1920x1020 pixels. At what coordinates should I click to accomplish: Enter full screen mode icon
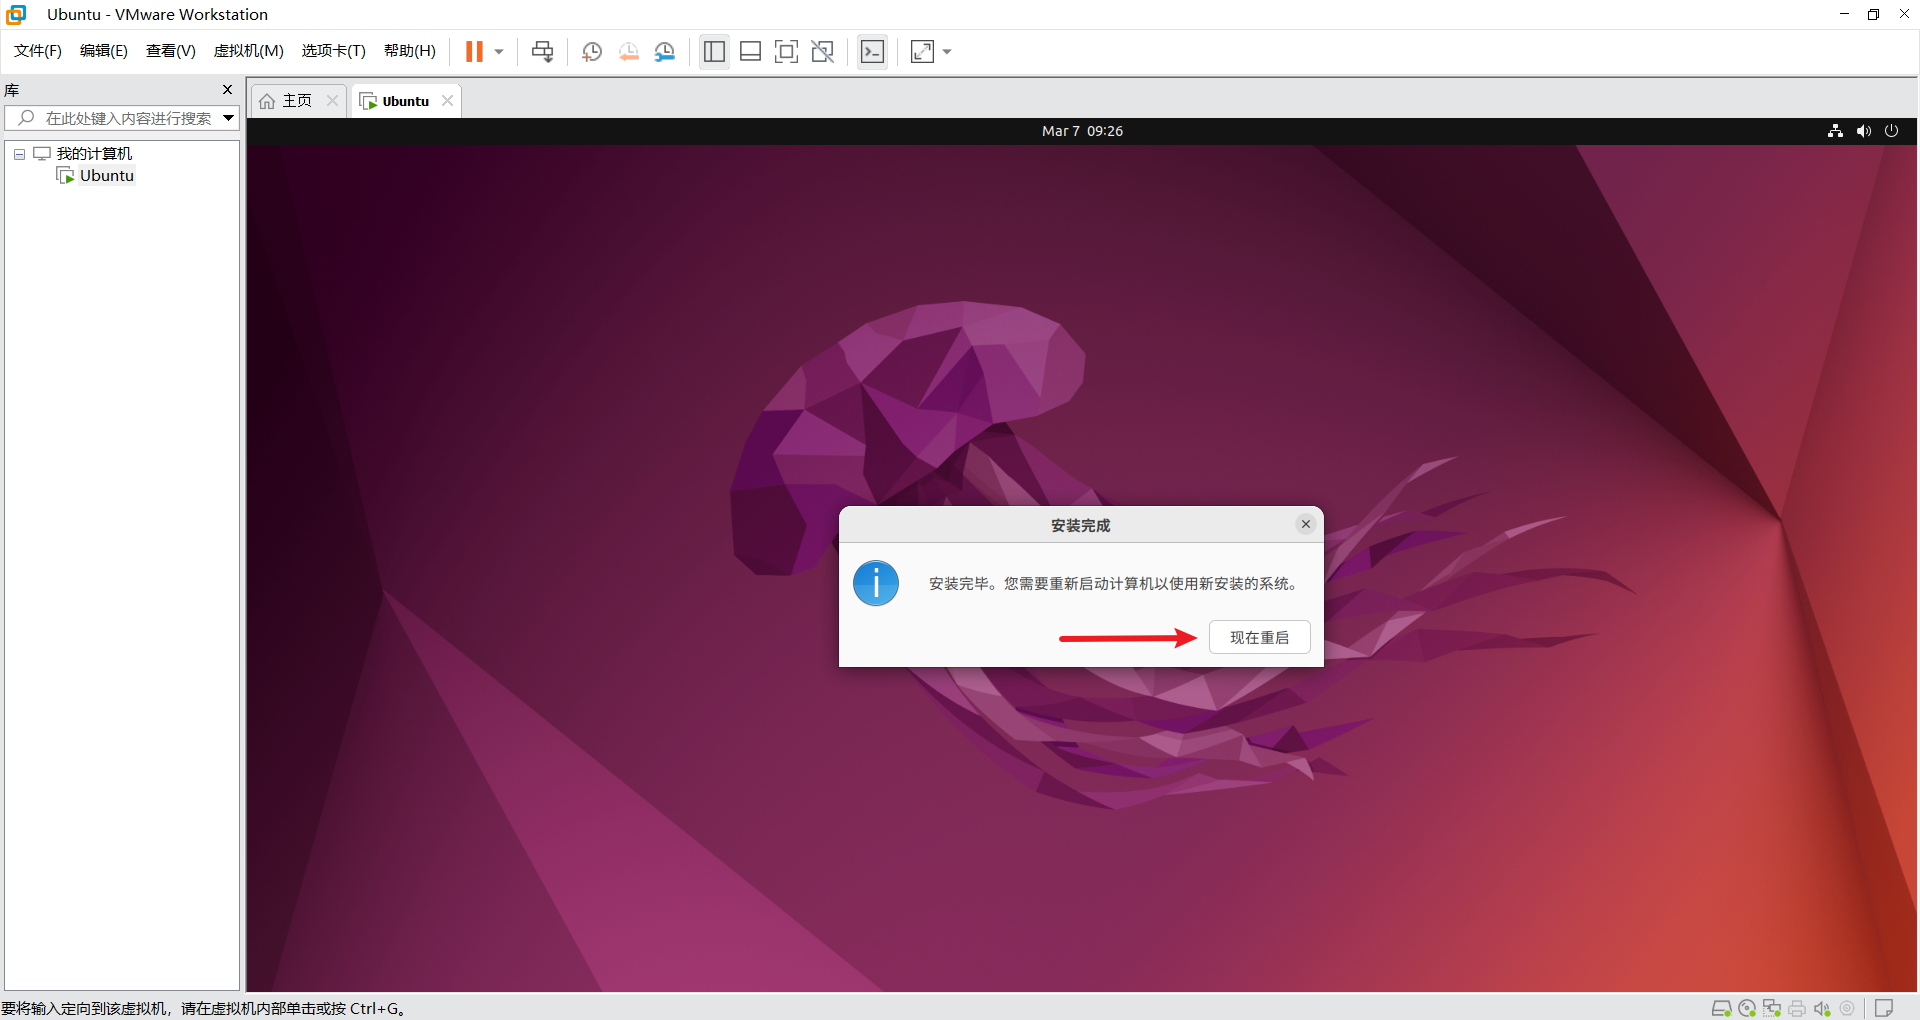786,52
